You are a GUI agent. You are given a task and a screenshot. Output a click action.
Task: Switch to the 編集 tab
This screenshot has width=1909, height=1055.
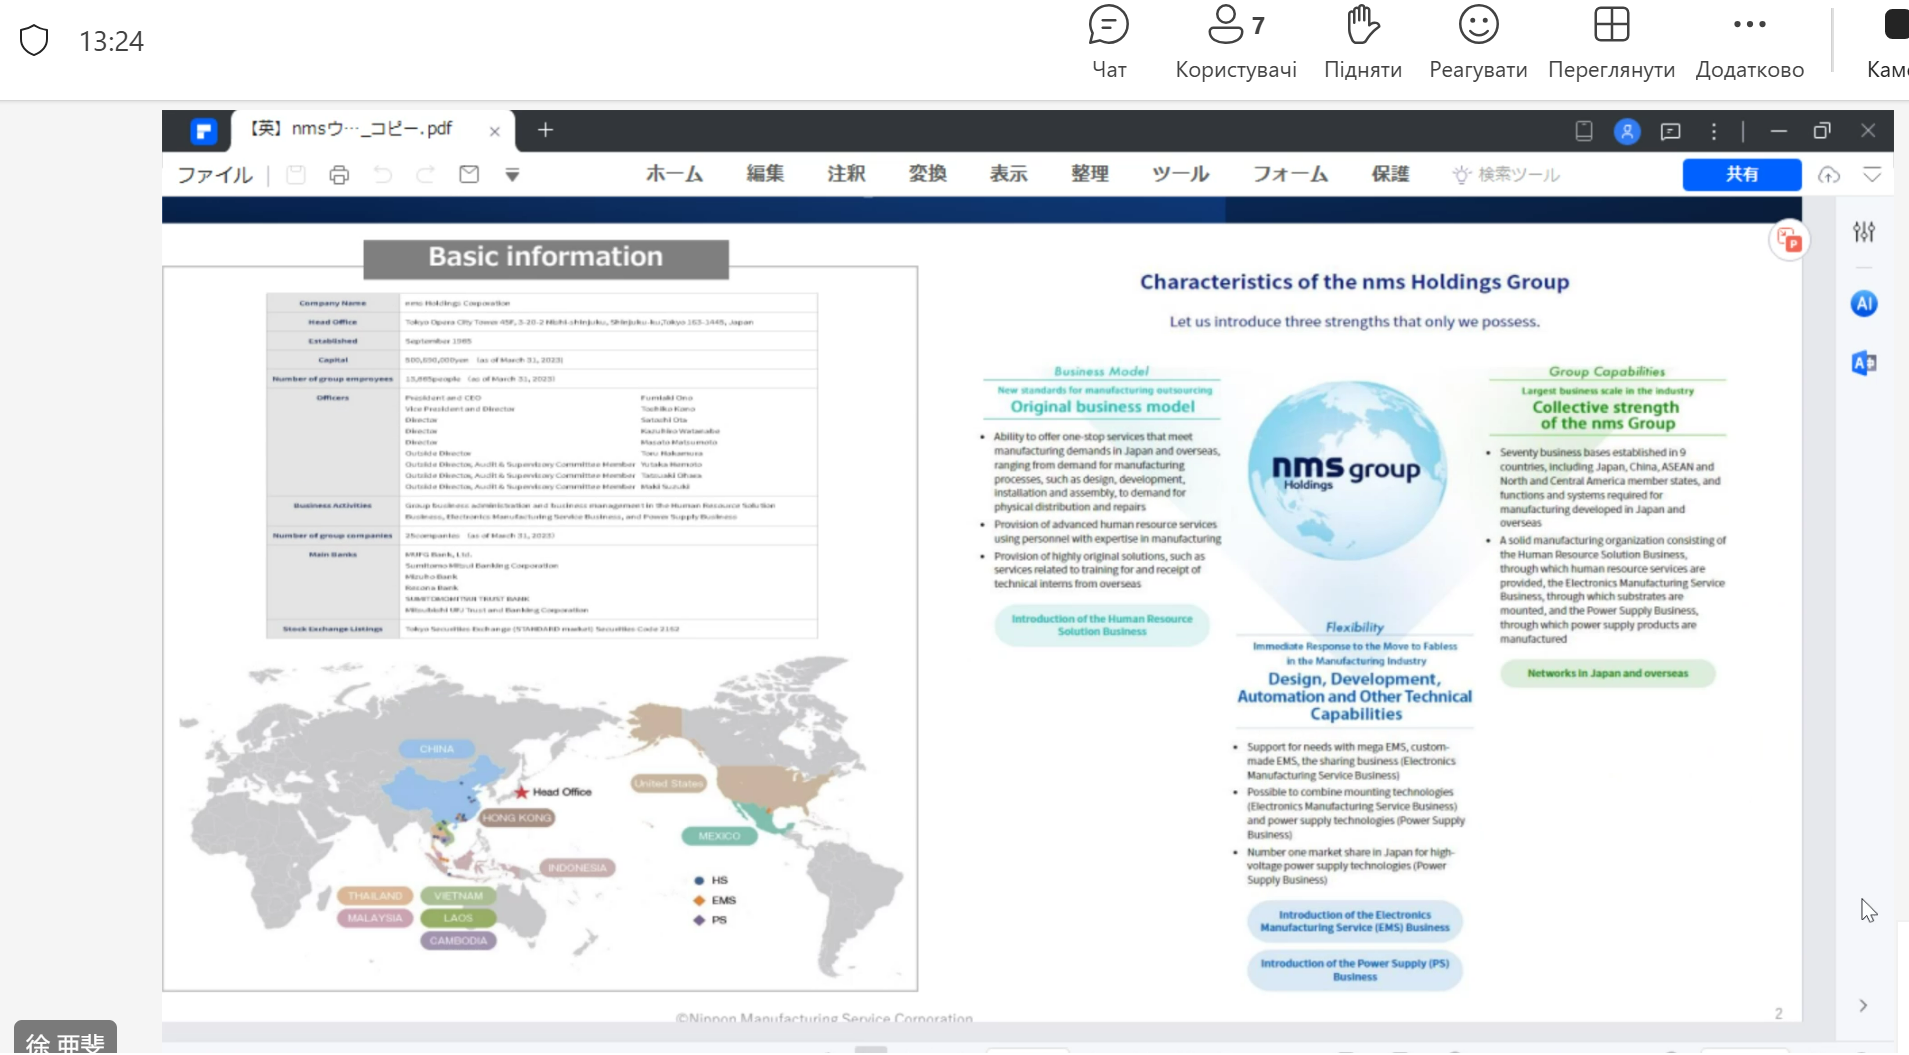tap(765, 174)
